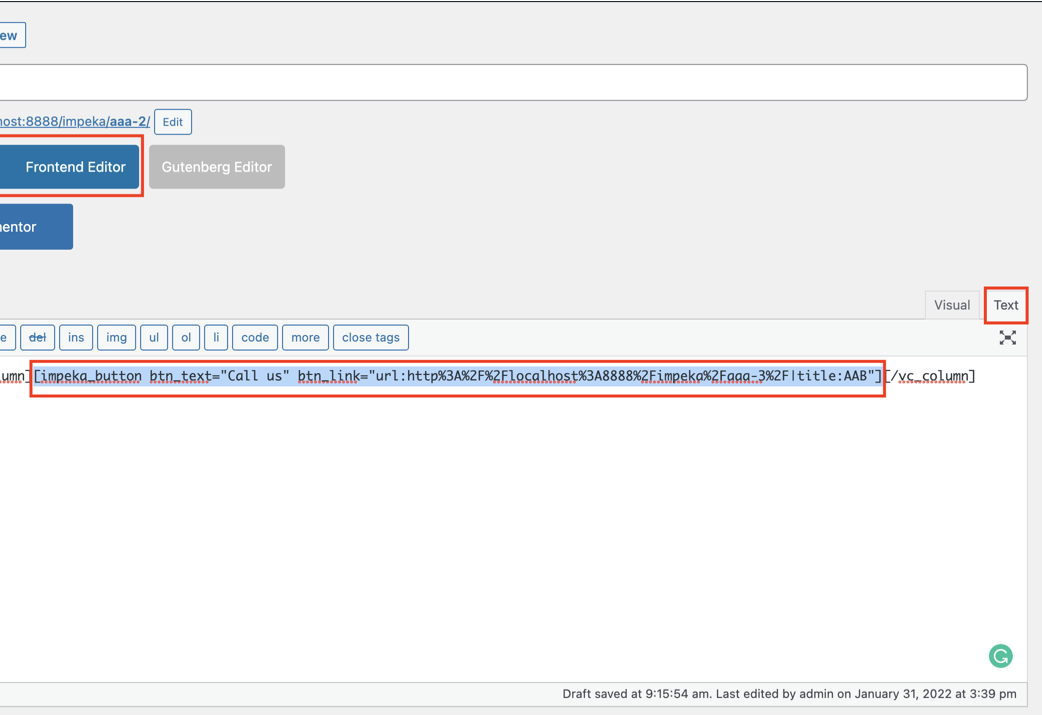This screenshot has width=1042, height=715.
Task: Click the impeka_button shortcode text
Action: coord(458,376)
